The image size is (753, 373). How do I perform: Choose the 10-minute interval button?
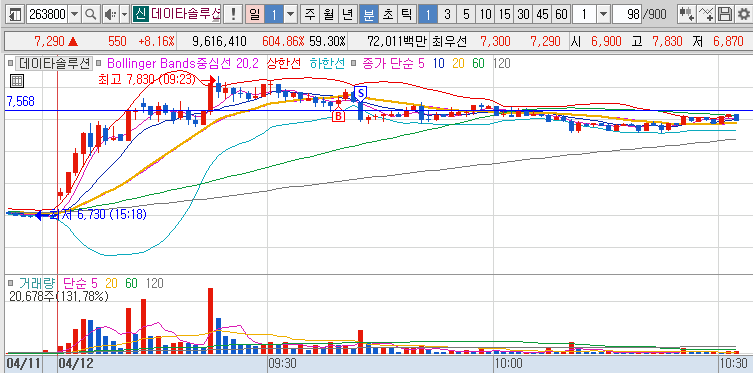(485, 14)
